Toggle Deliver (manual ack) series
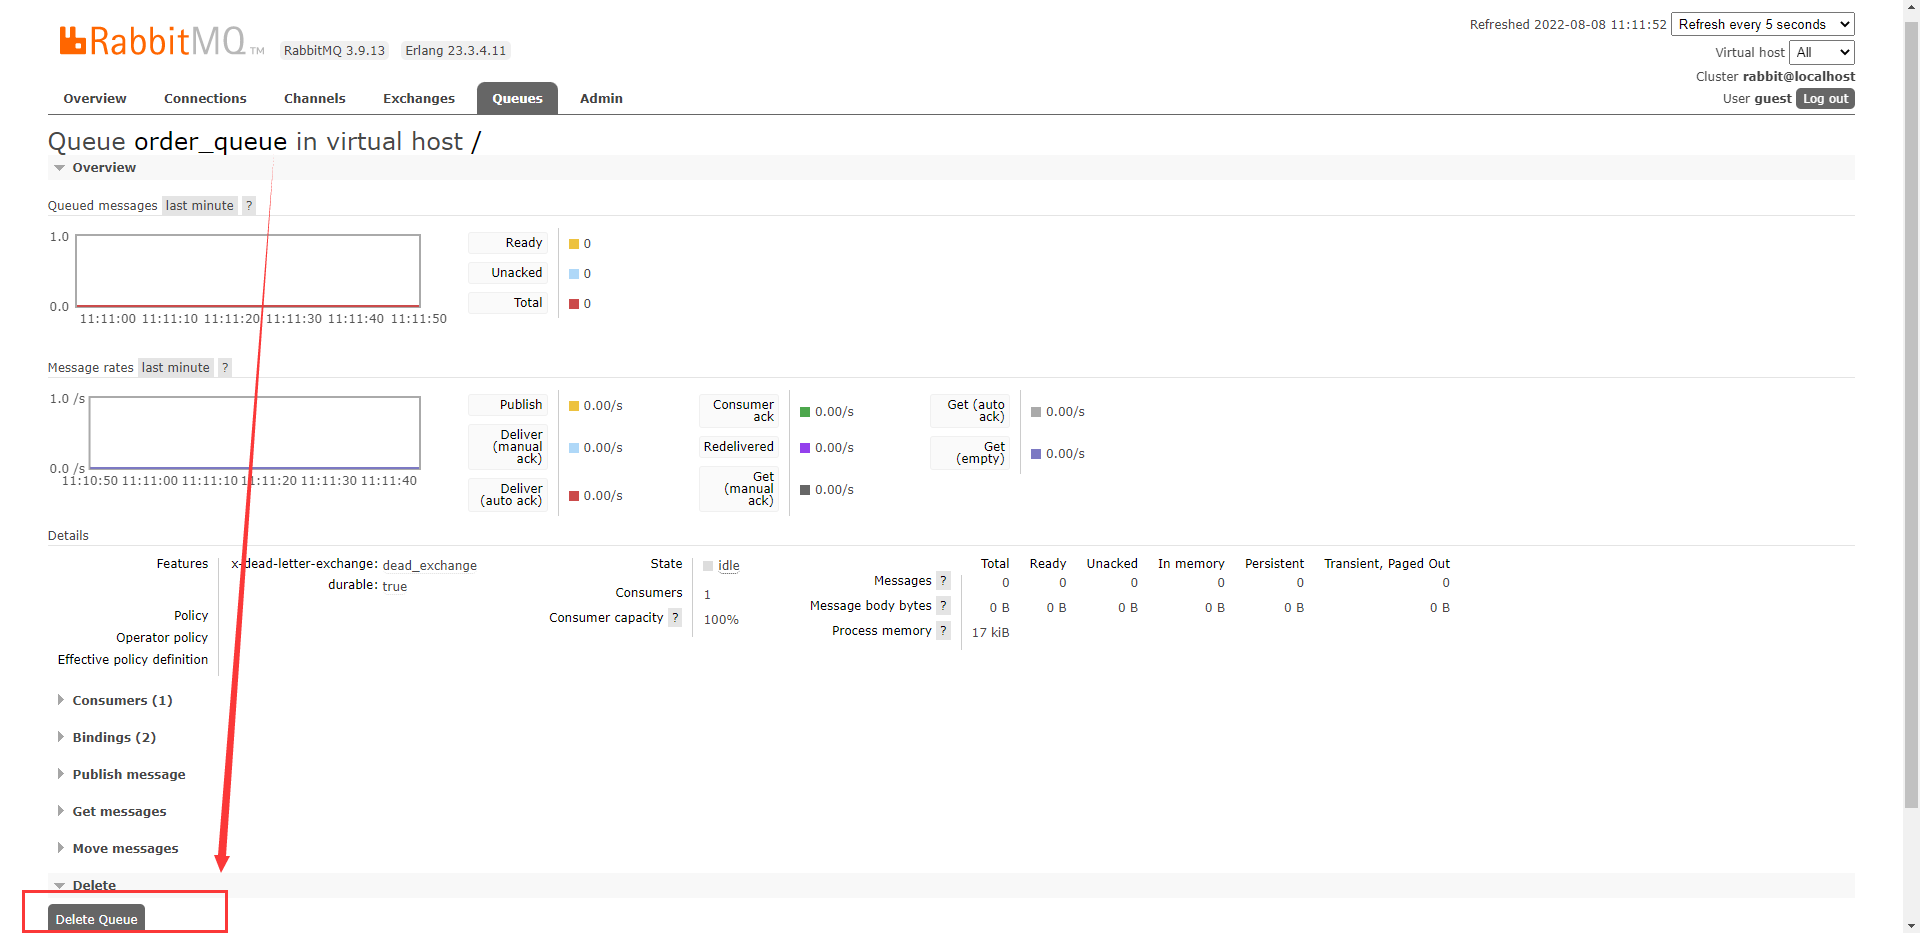The image size is (1920, 933). [x=508, y=447]
